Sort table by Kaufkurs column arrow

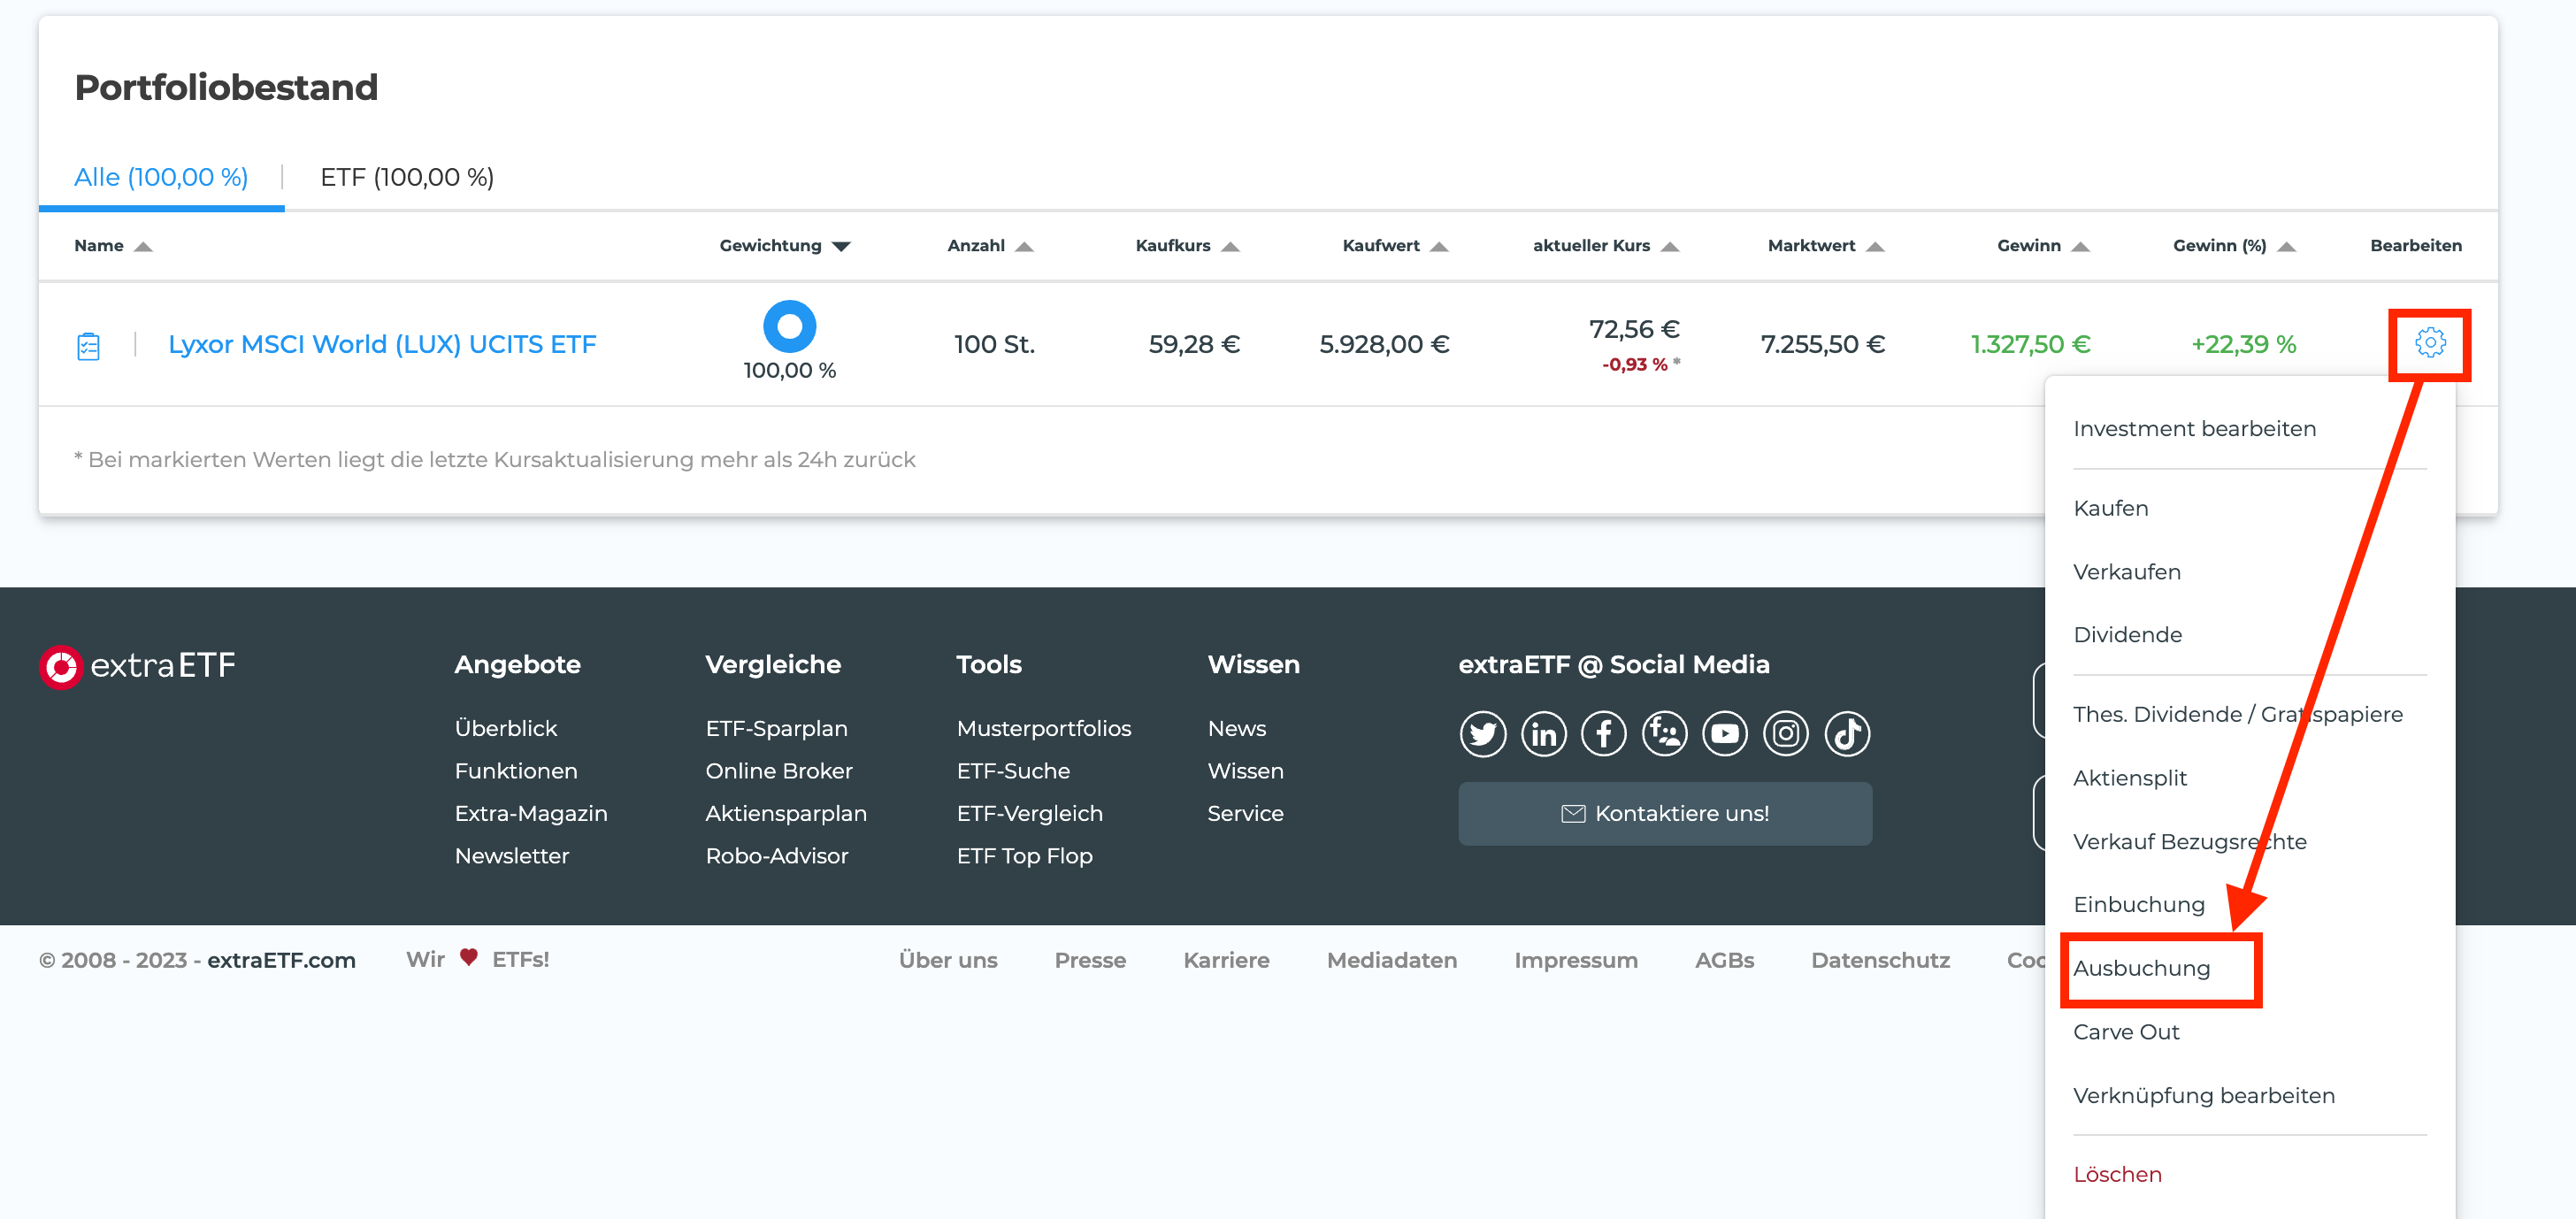(1230, 247)
